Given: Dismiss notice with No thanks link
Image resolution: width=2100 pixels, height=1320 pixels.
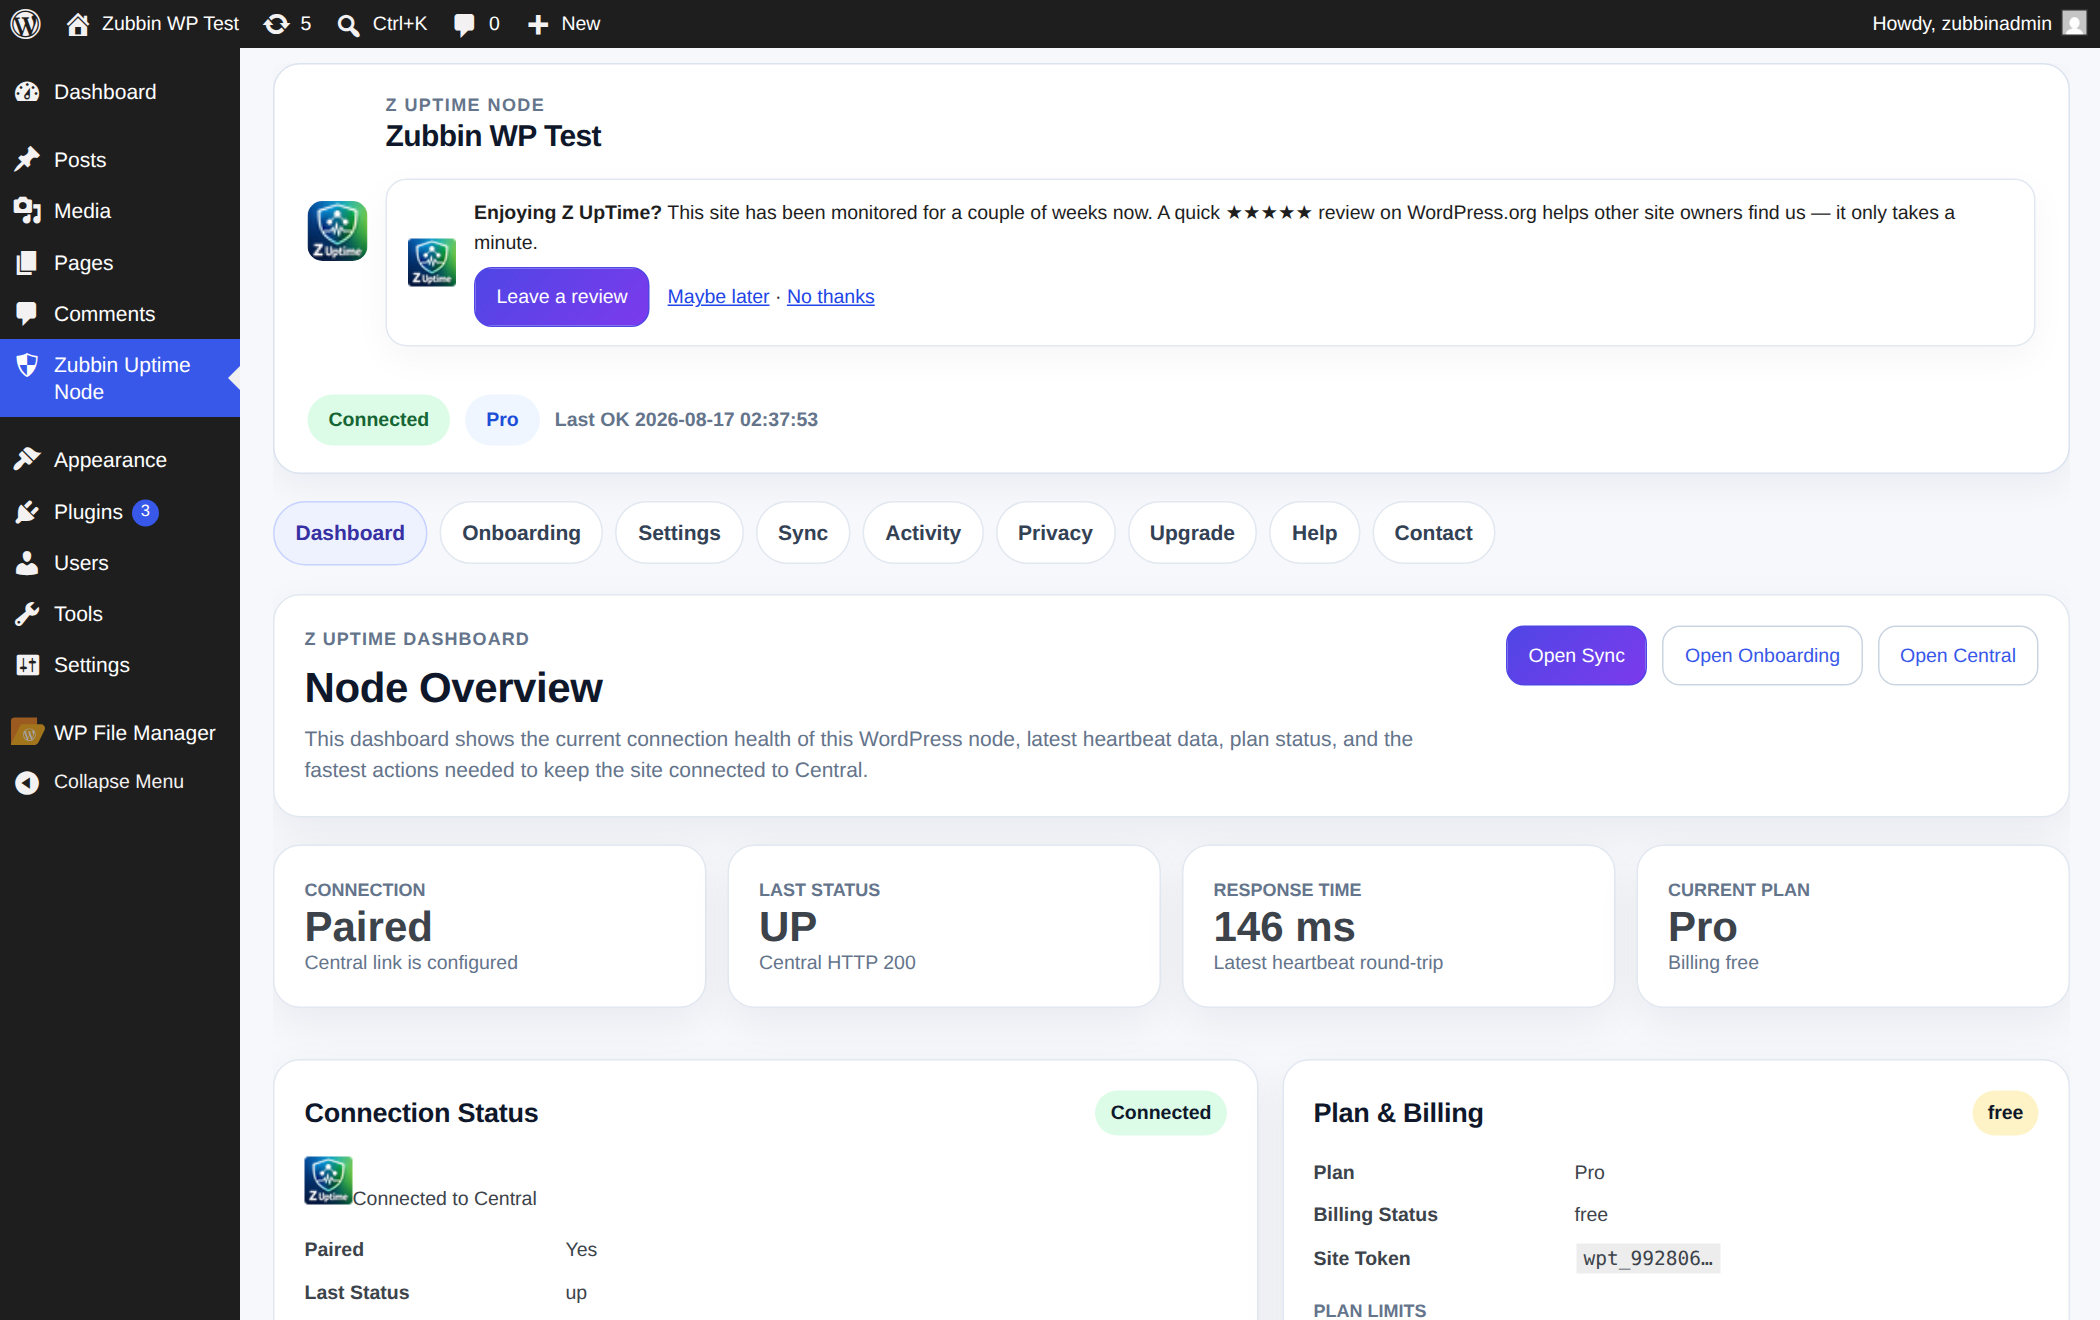Looking at the screenshot, I should pos(831,297).
